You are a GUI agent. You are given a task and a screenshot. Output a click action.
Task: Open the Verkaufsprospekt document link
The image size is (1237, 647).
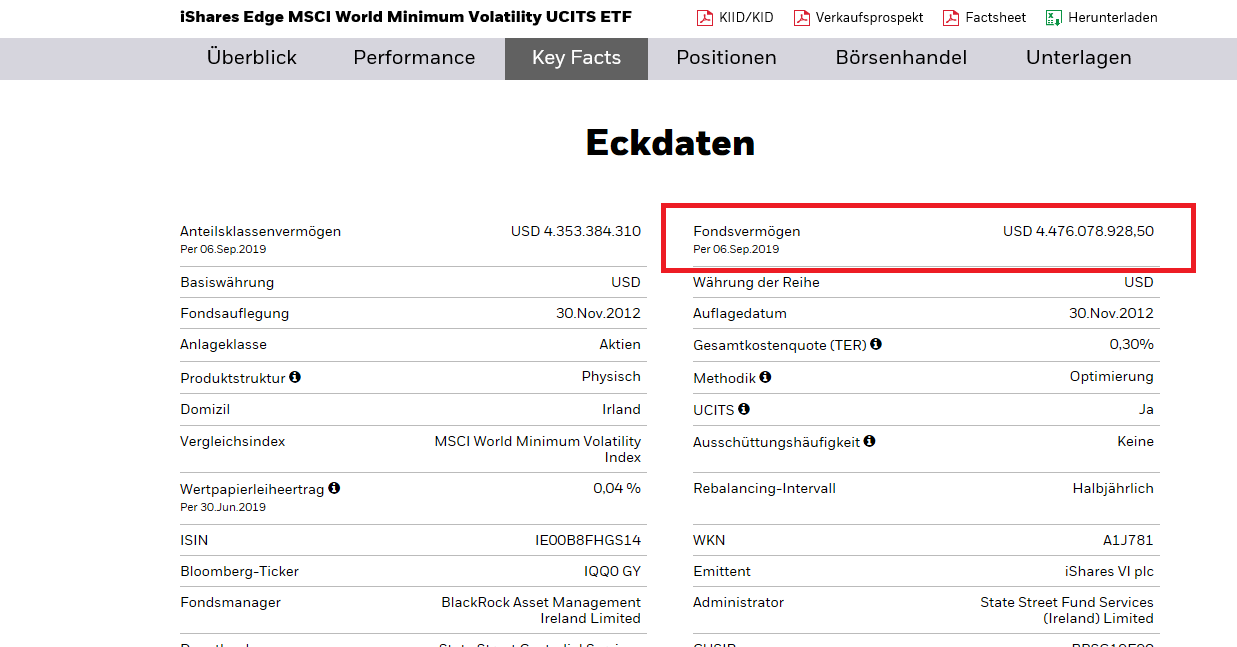point(869,18)
